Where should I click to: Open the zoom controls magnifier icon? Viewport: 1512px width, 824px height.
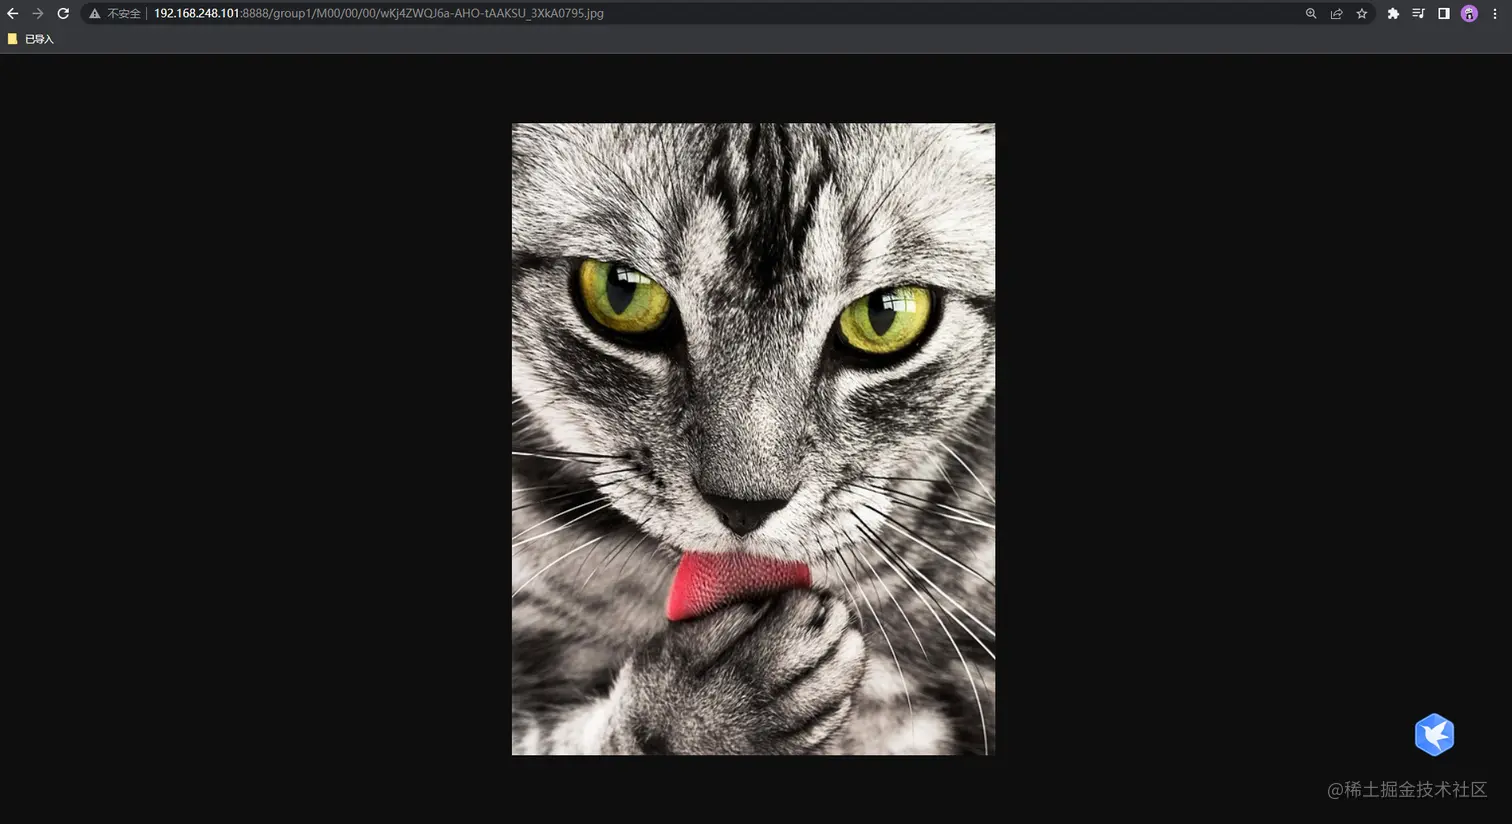1311,13
